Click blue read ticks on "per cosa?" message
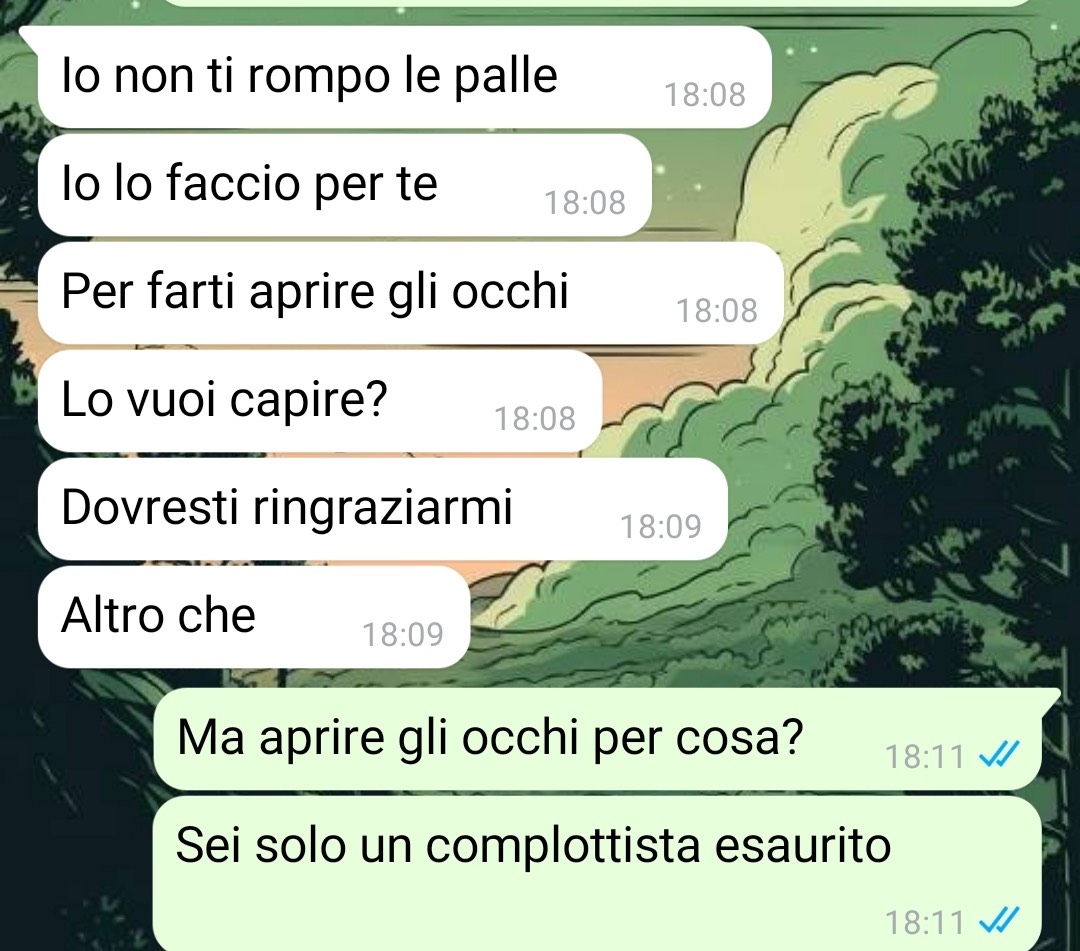 point(999,756)
